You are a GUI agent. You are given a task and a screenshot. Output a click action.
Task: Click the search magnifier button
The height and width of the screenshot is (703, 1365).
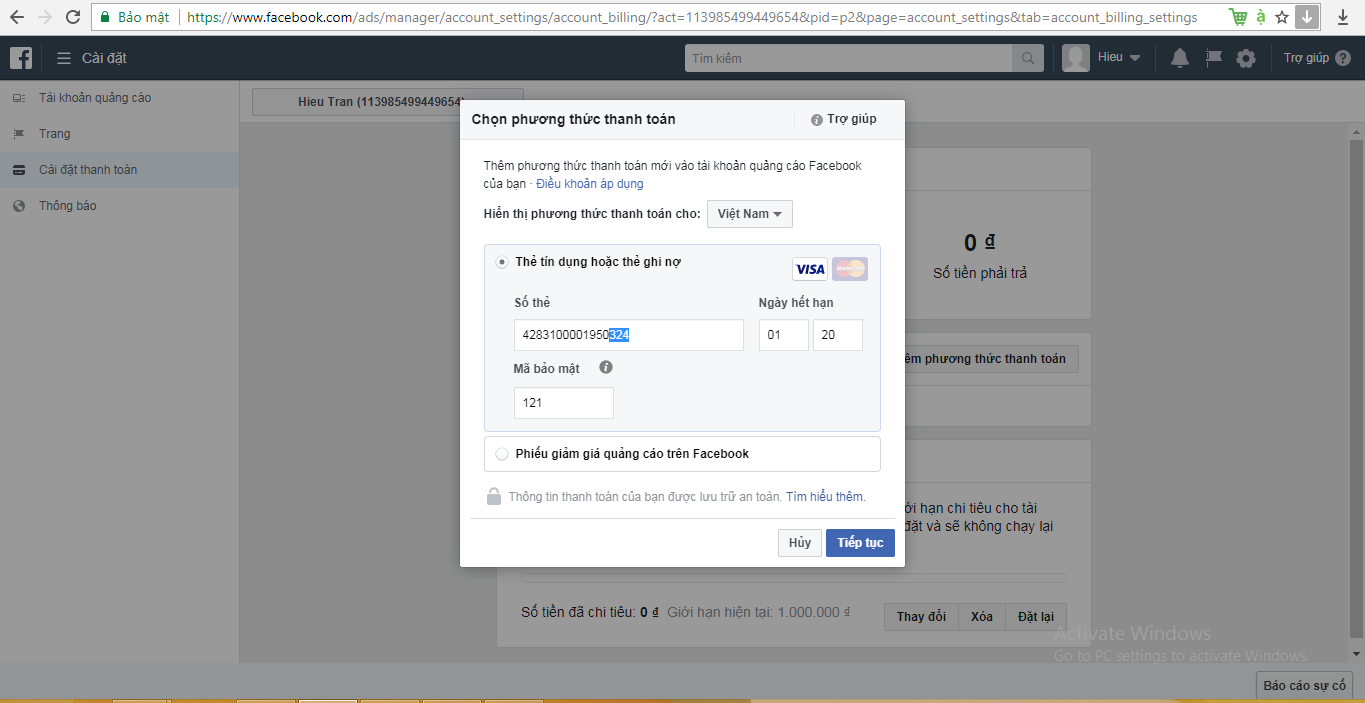point(1027,58)
